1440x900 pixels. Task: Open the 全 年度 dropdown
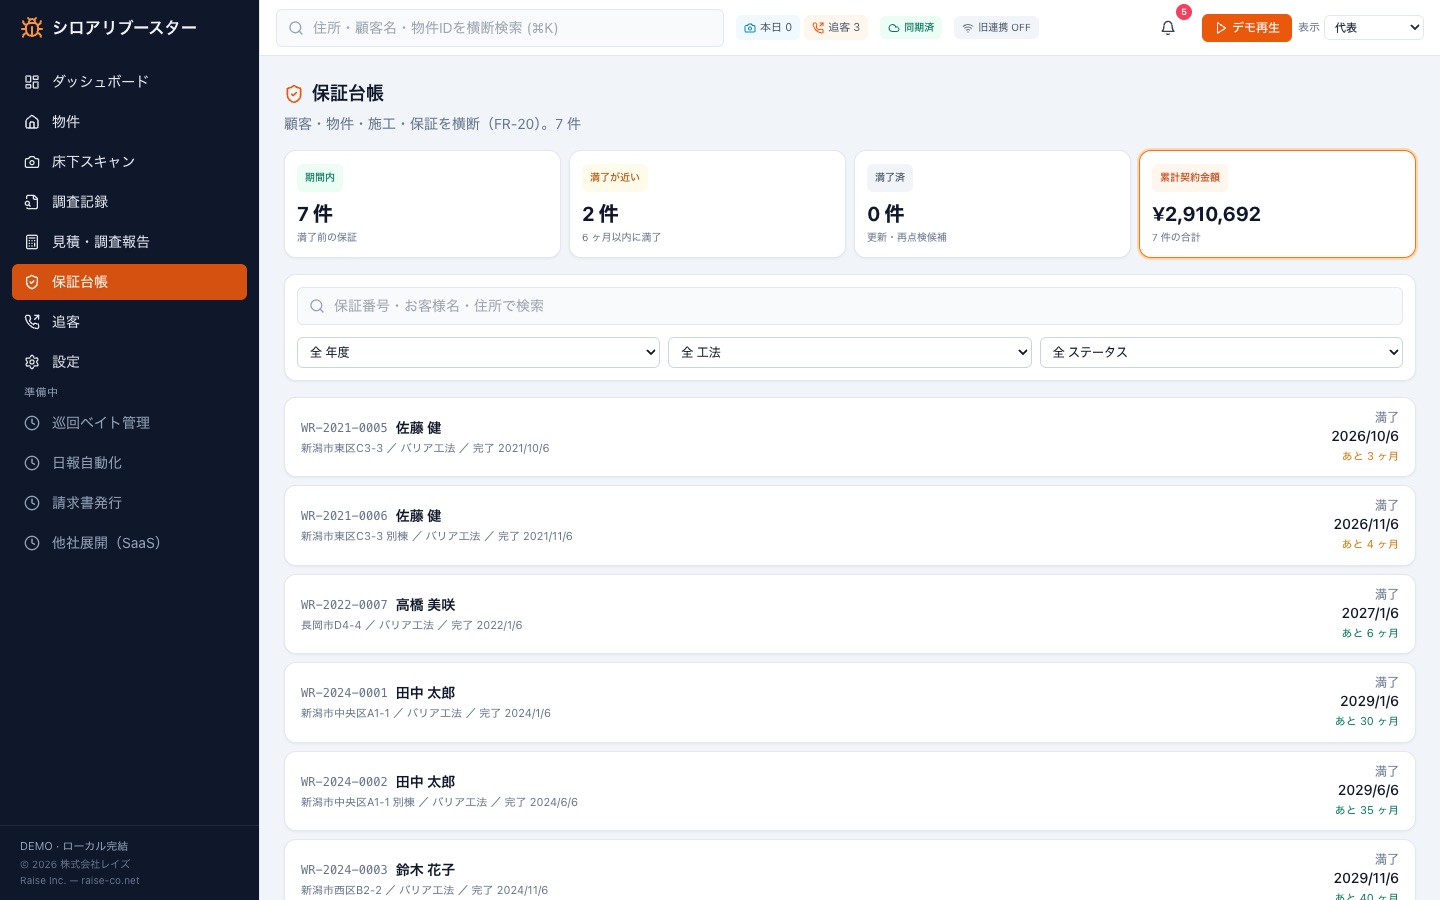478,352
